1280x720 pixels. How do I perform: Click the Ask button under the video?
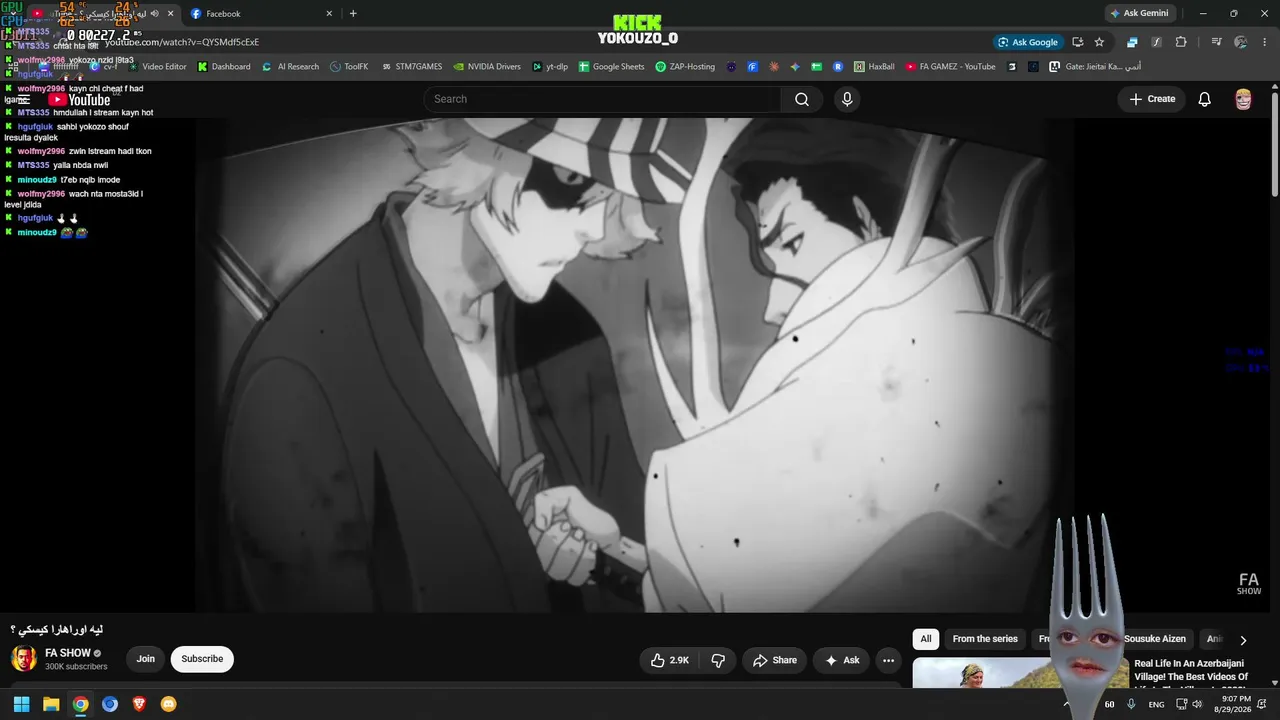(842, 660)
